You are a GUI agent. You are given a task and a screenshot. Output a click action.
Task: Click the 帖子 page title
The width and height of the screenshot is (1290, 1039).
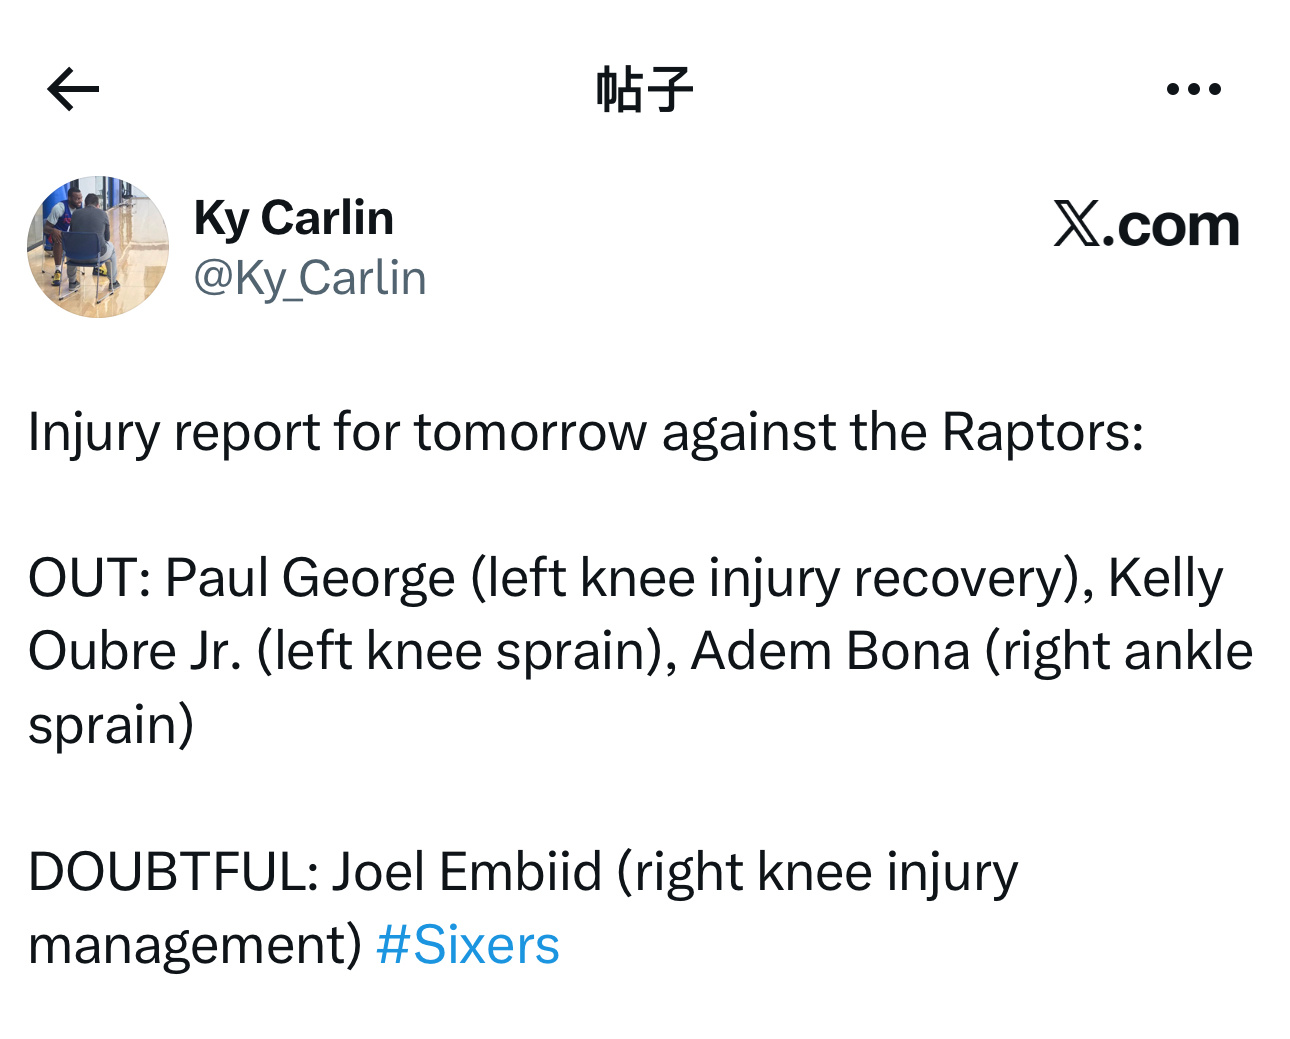(x=644, y=90)
